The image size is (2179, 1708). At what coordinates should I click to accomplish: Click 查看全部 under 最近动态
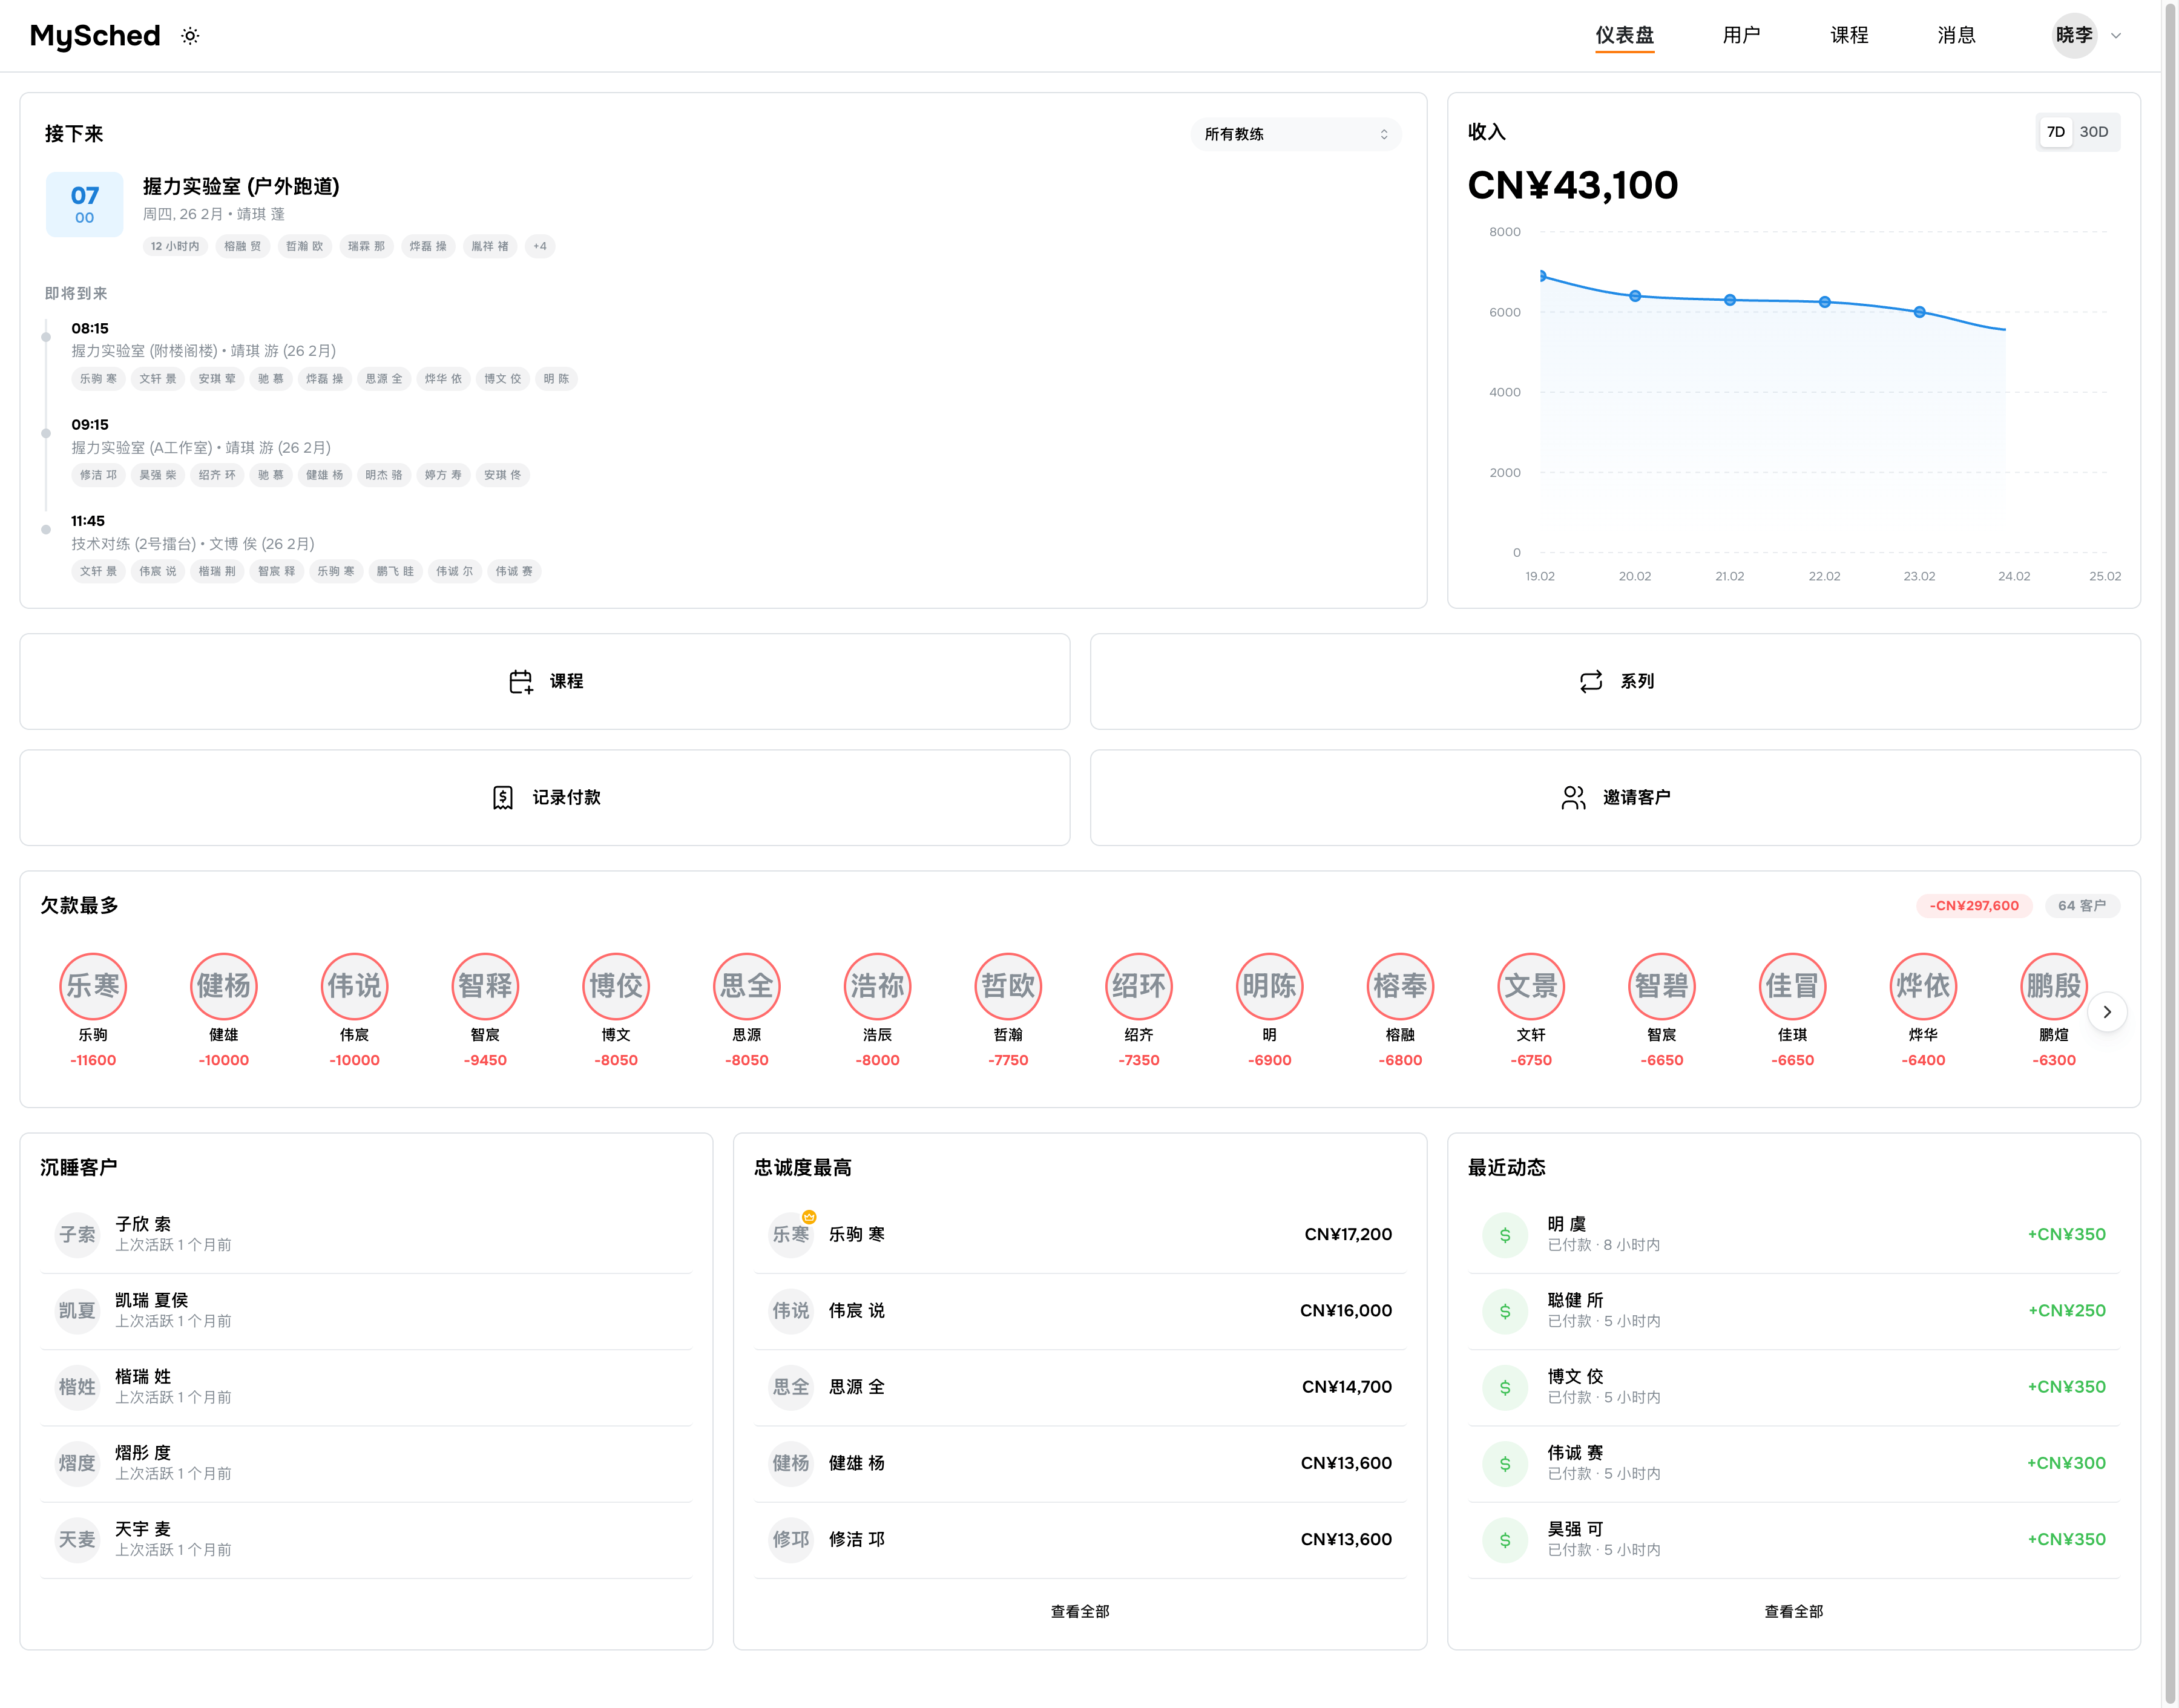[x=1793, y=1611]
